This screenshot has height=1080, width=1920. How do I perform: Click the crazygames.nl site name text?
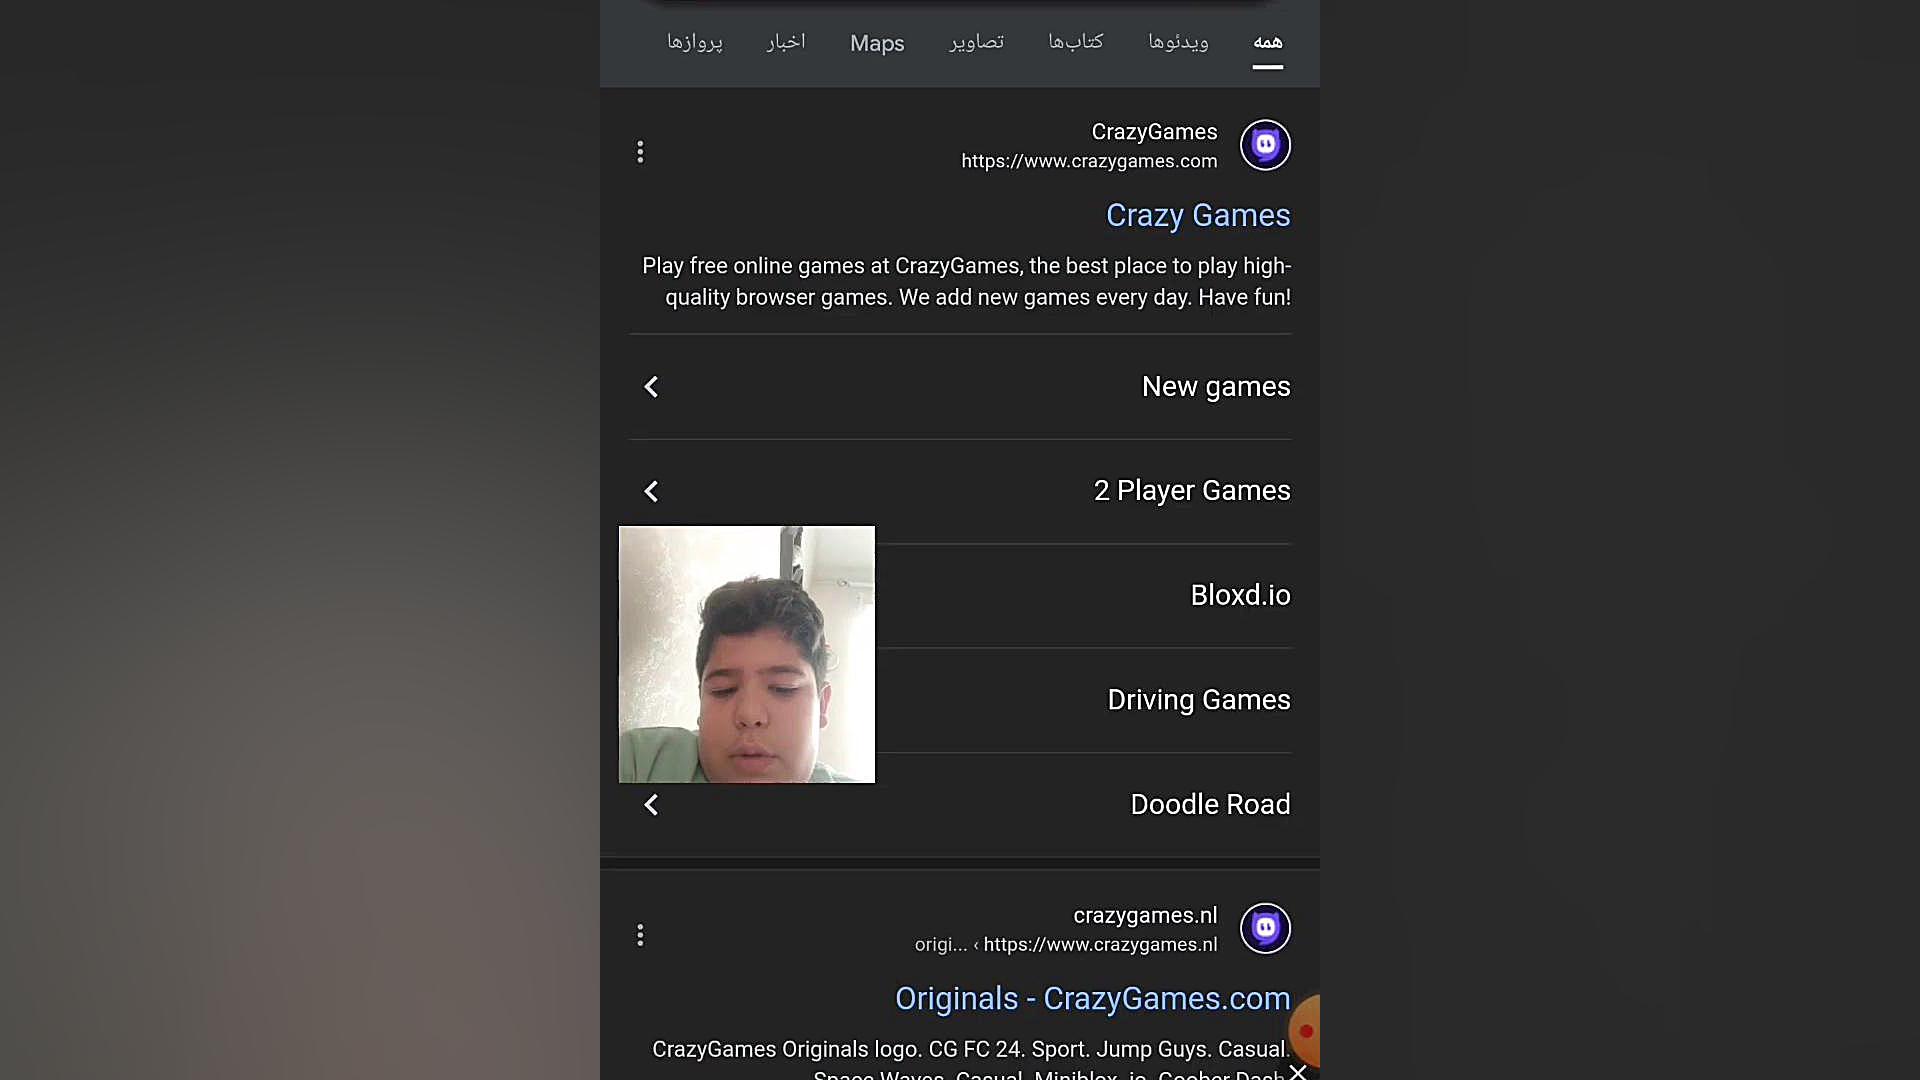point(1145,915)
